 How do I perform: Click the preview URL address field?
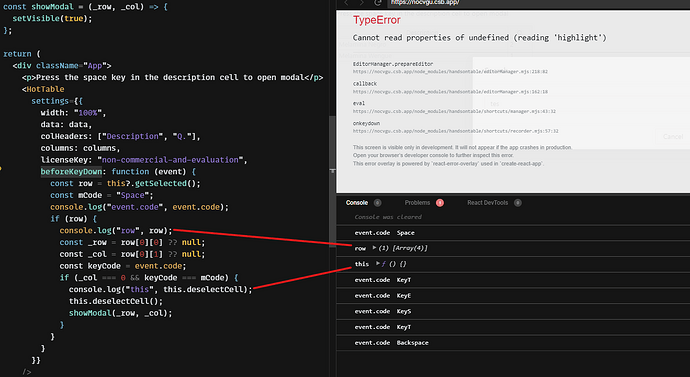coord(538,3)
